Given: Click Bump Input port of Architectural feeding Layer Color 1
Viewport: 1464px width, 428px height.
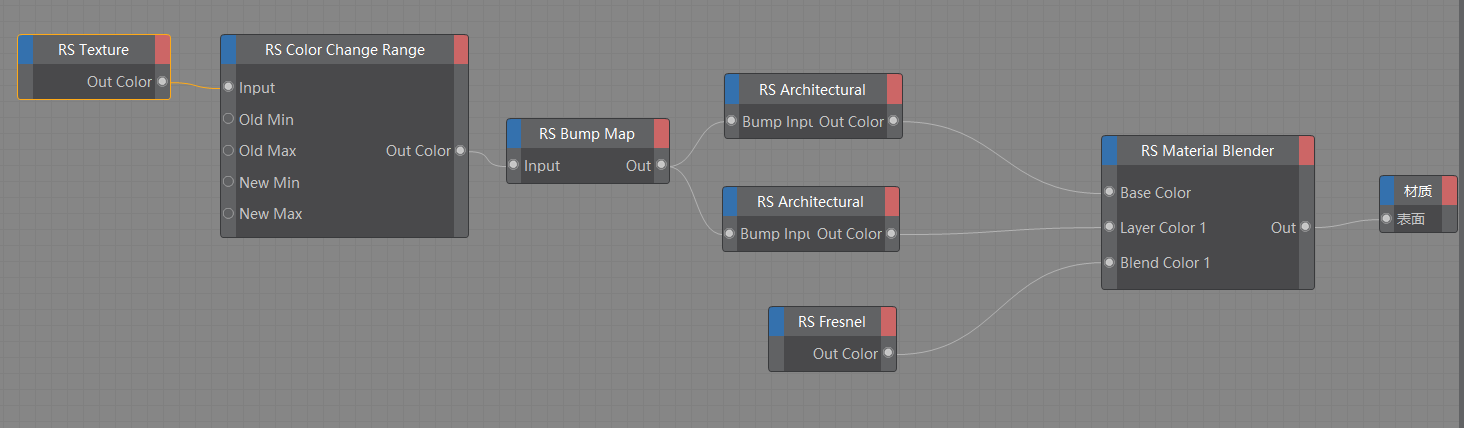Looking at the screenshot, I should 730,234.
